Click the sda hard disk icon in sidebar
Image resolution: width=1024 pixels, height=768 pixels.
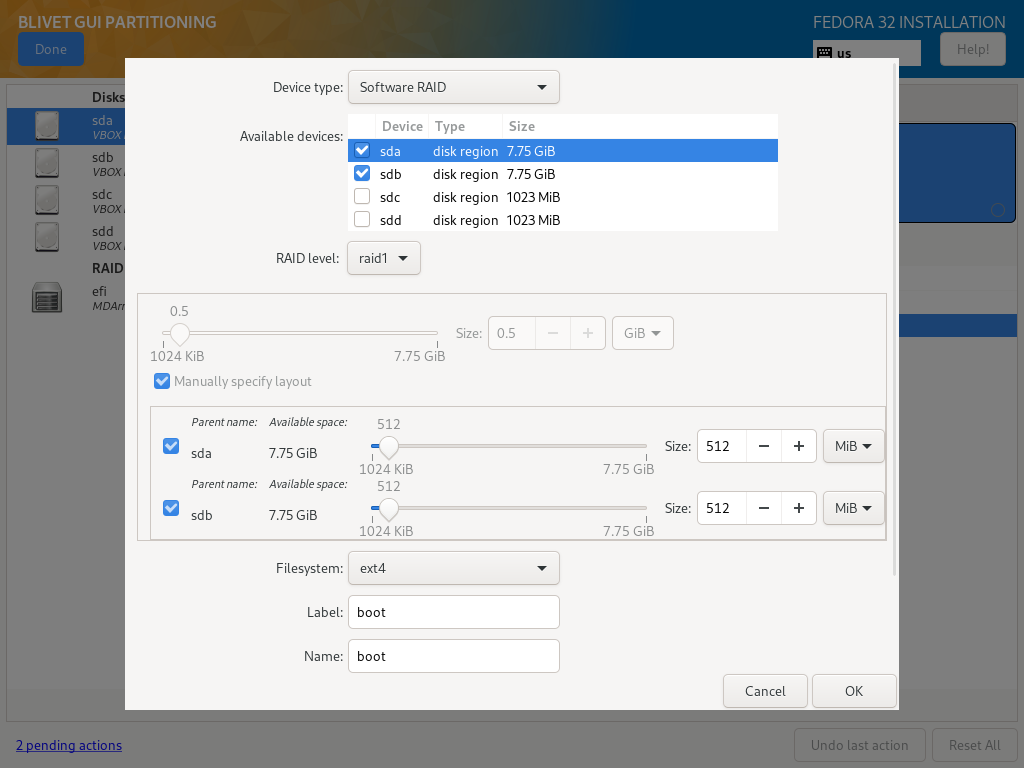click(x=47, y=125)
